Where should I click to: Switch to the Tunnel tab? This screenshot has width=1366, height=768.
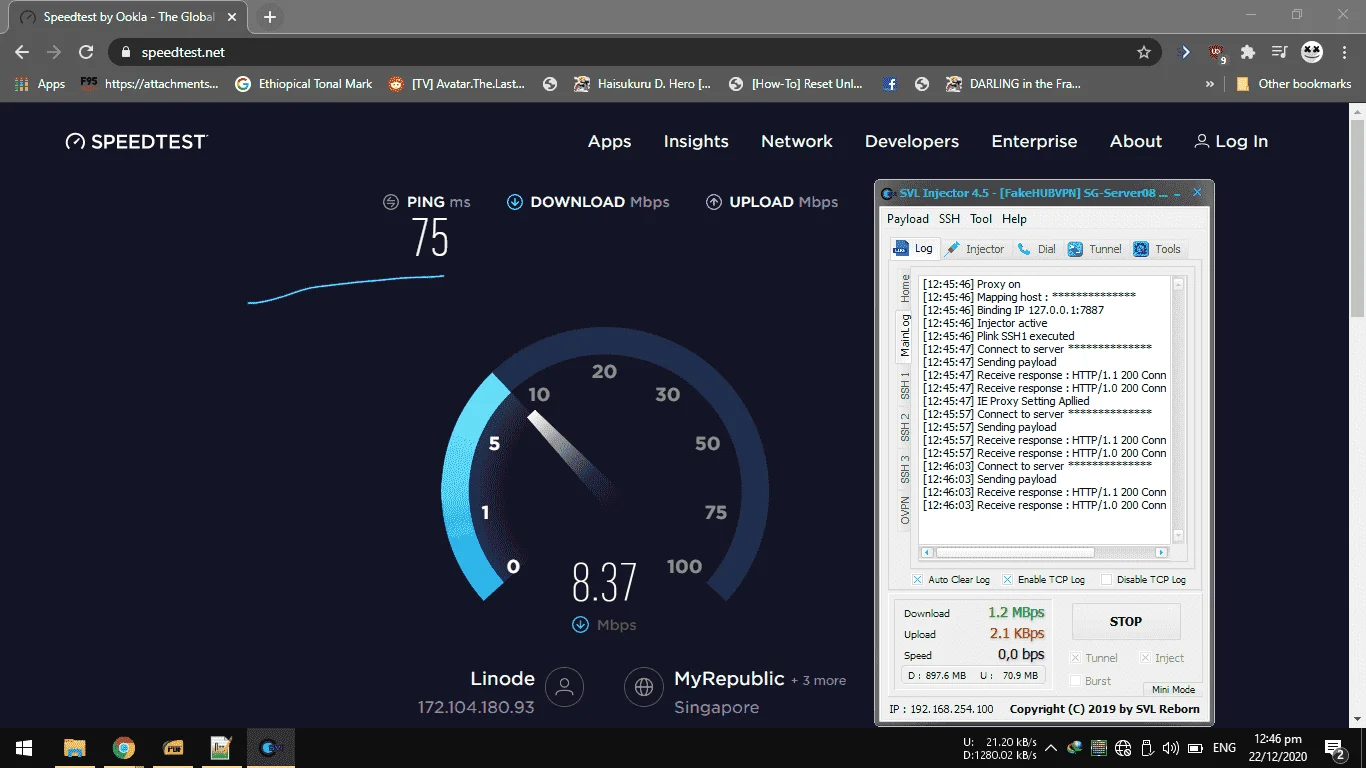click(x=1095, y=249)
